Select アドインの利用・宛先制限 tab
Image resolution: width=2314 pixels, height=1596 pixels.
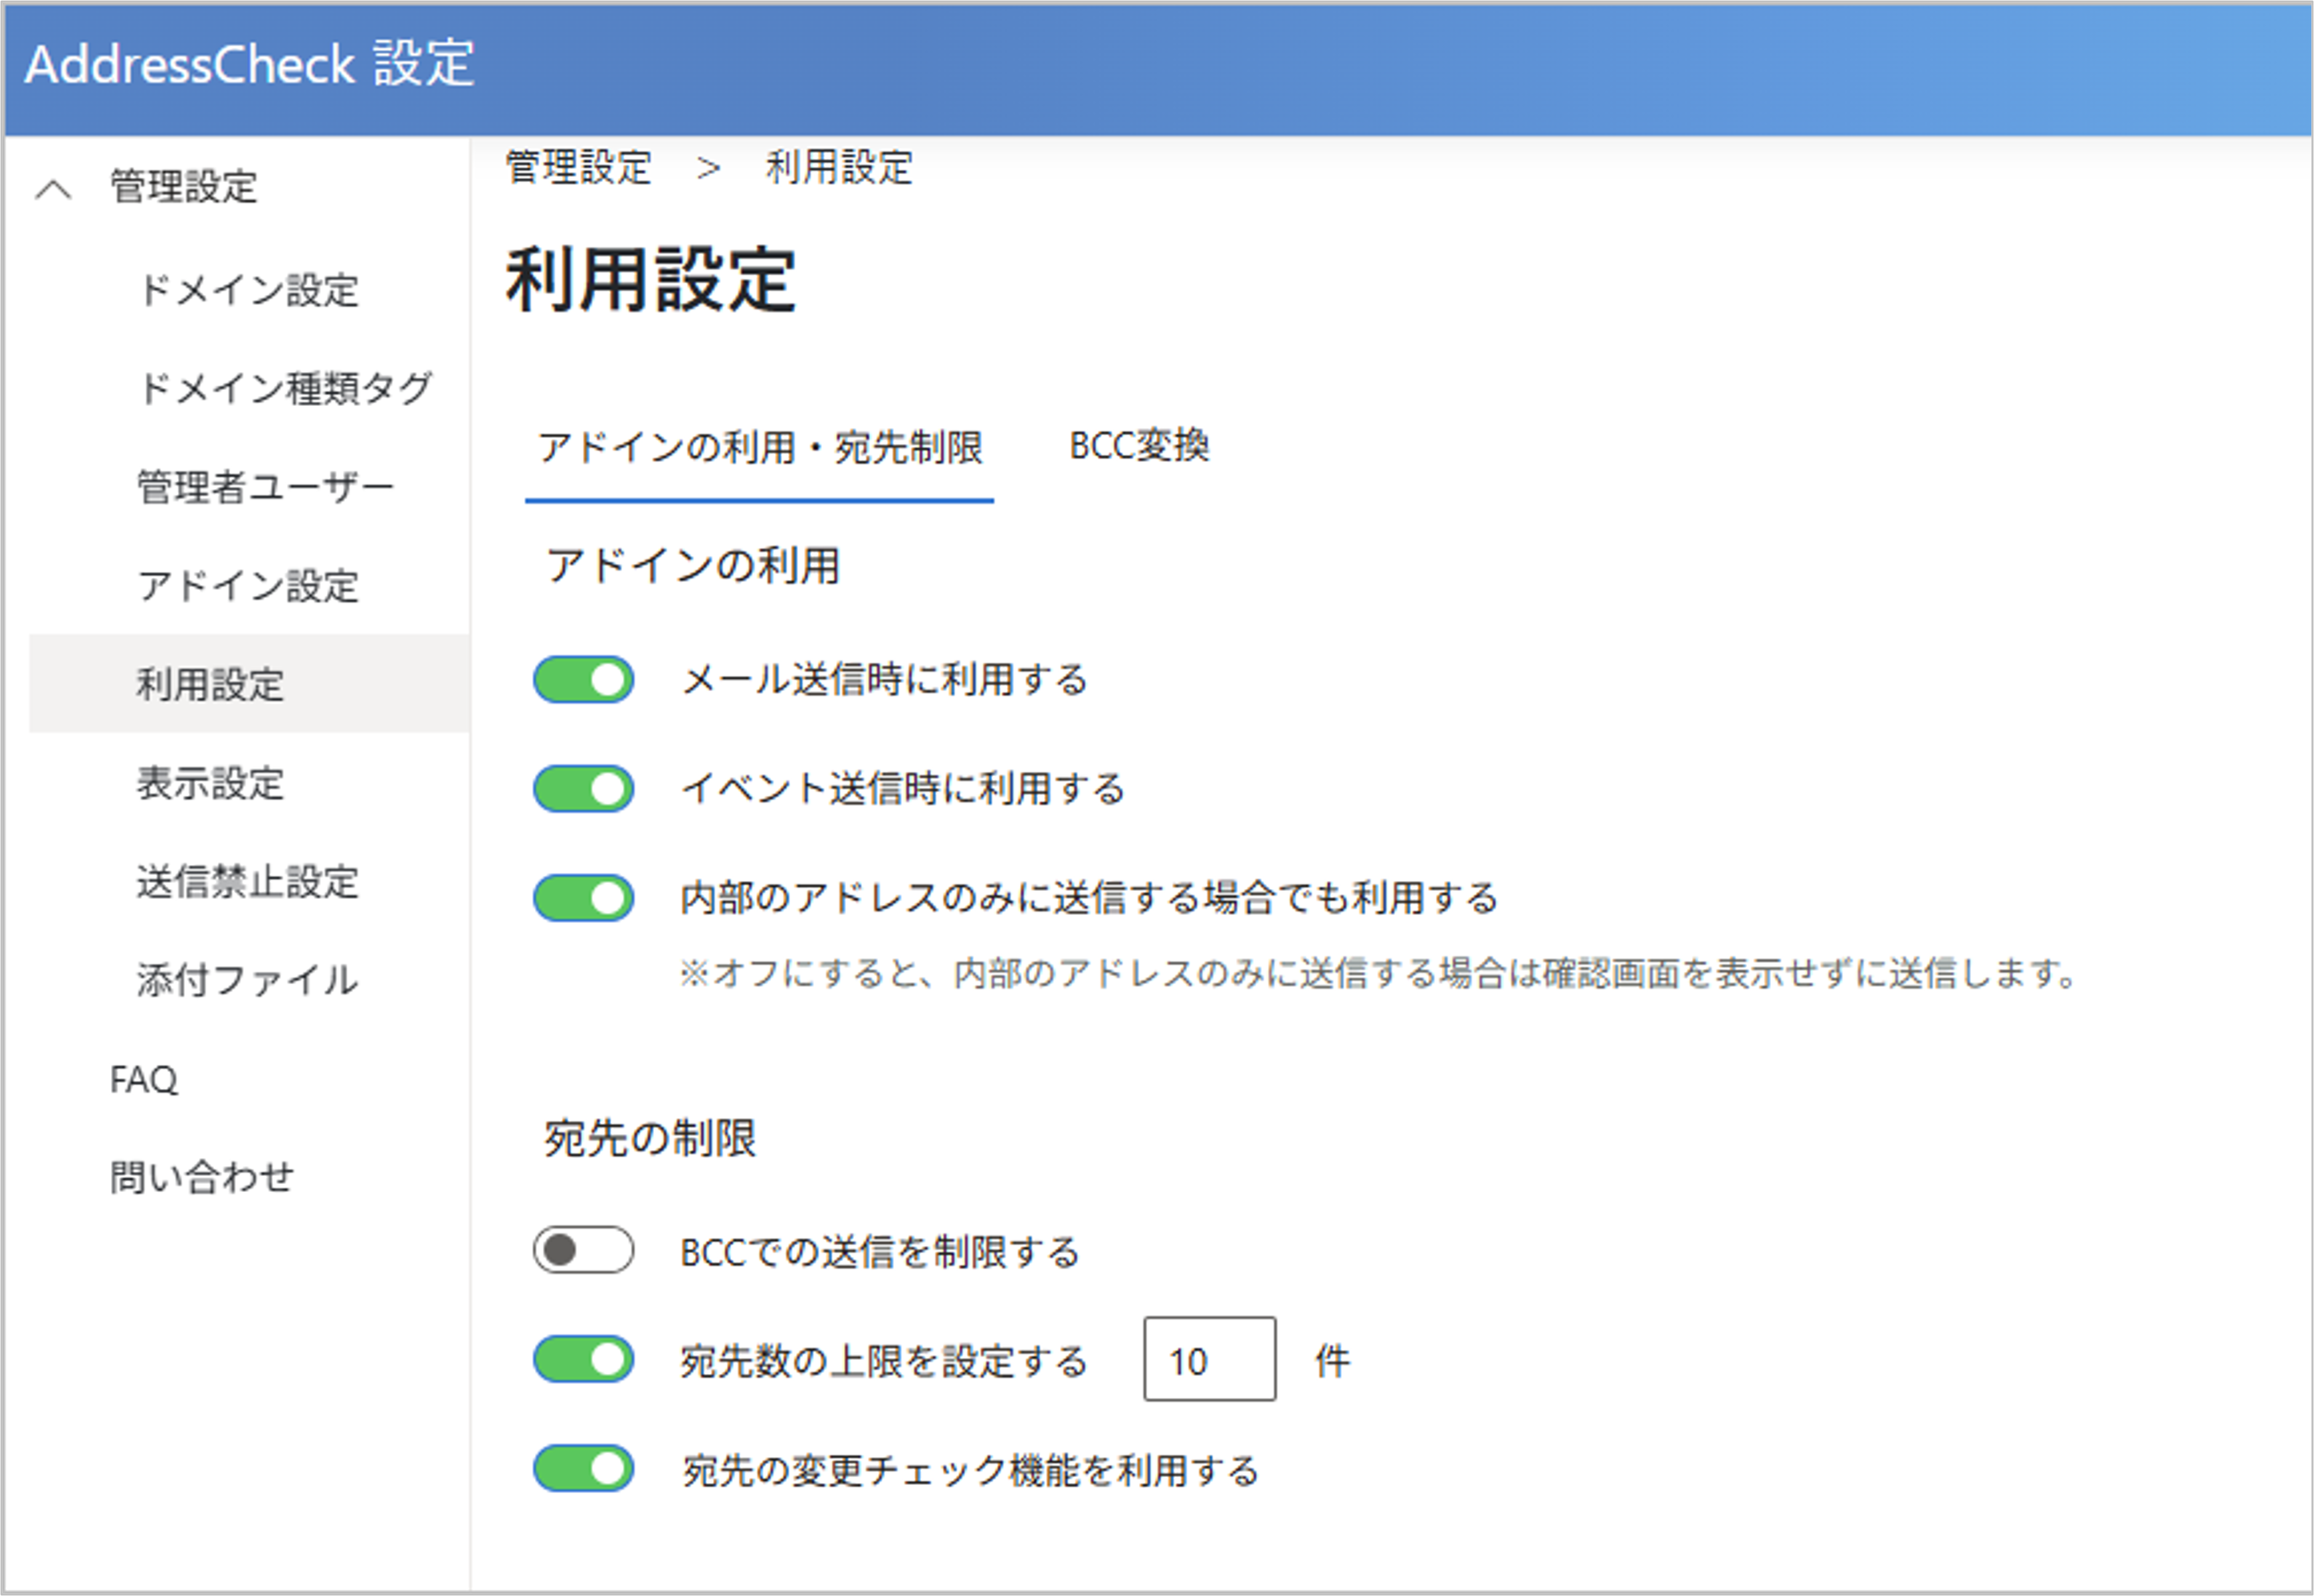(760, 448)
